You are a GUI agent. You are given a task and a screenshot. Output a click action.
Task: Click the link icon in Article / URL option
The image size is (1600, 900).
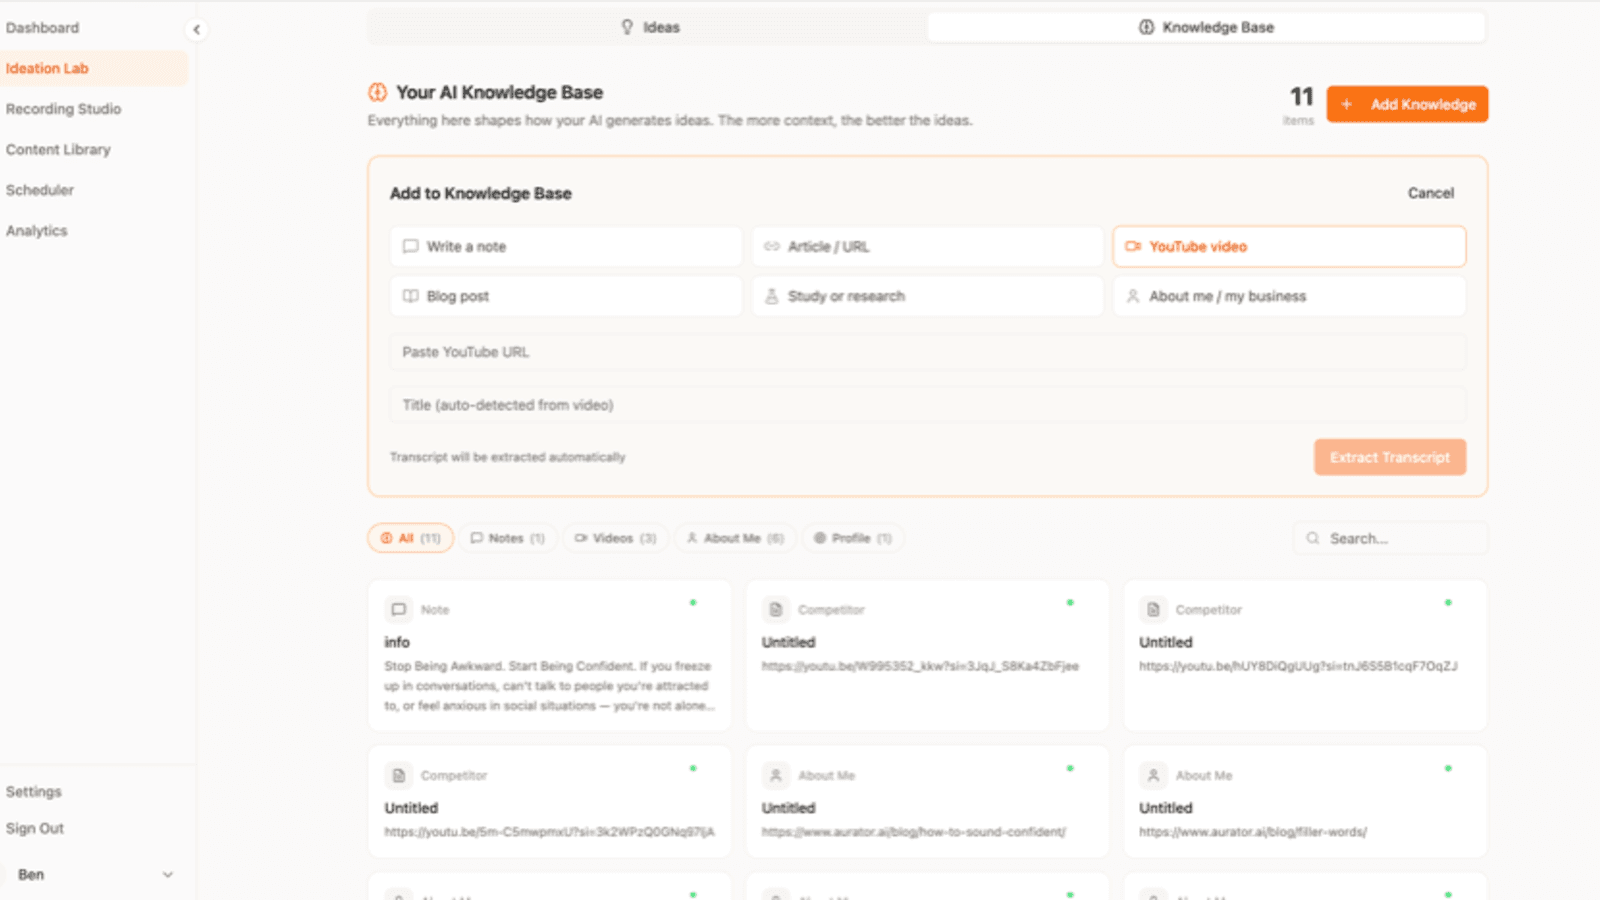click(x=771, y=246)
